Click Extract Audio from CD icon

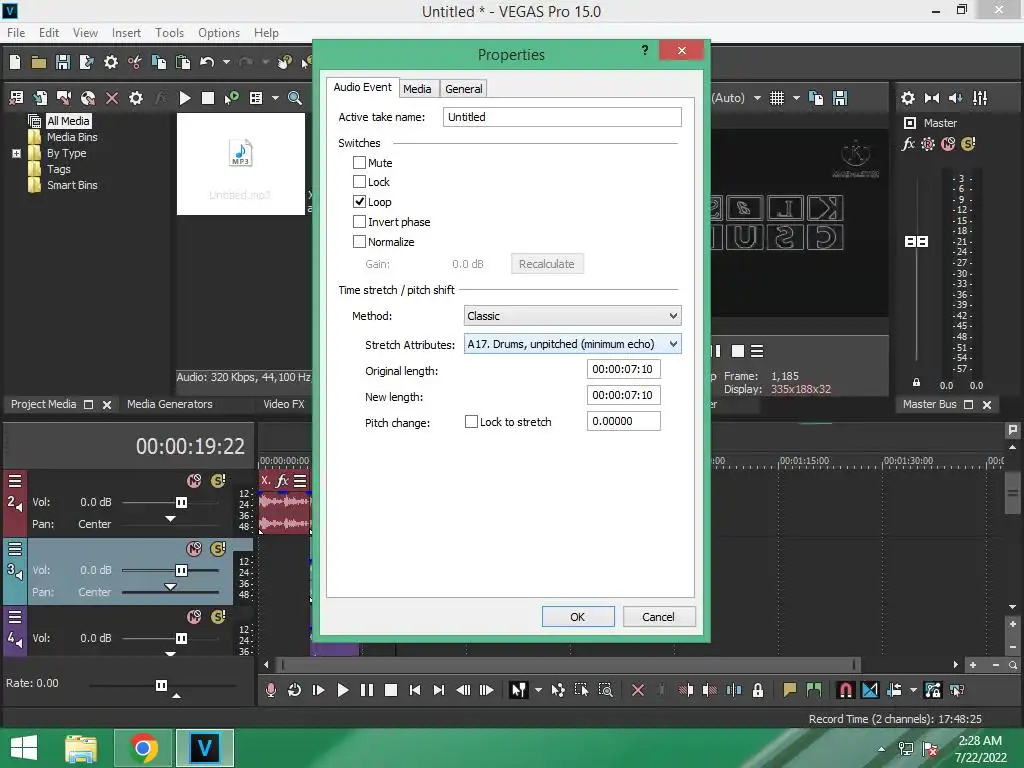88,98
